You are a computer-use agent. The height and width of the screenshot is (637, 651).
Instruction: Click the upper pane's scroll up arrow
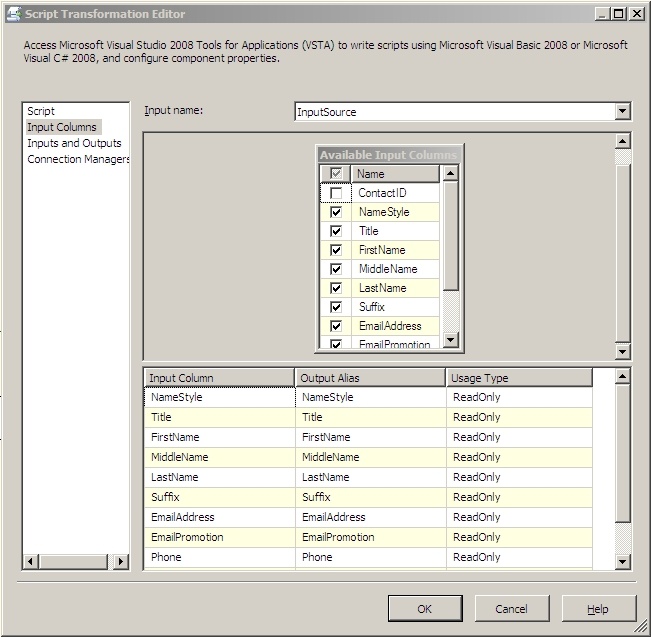tap(622, 141)
